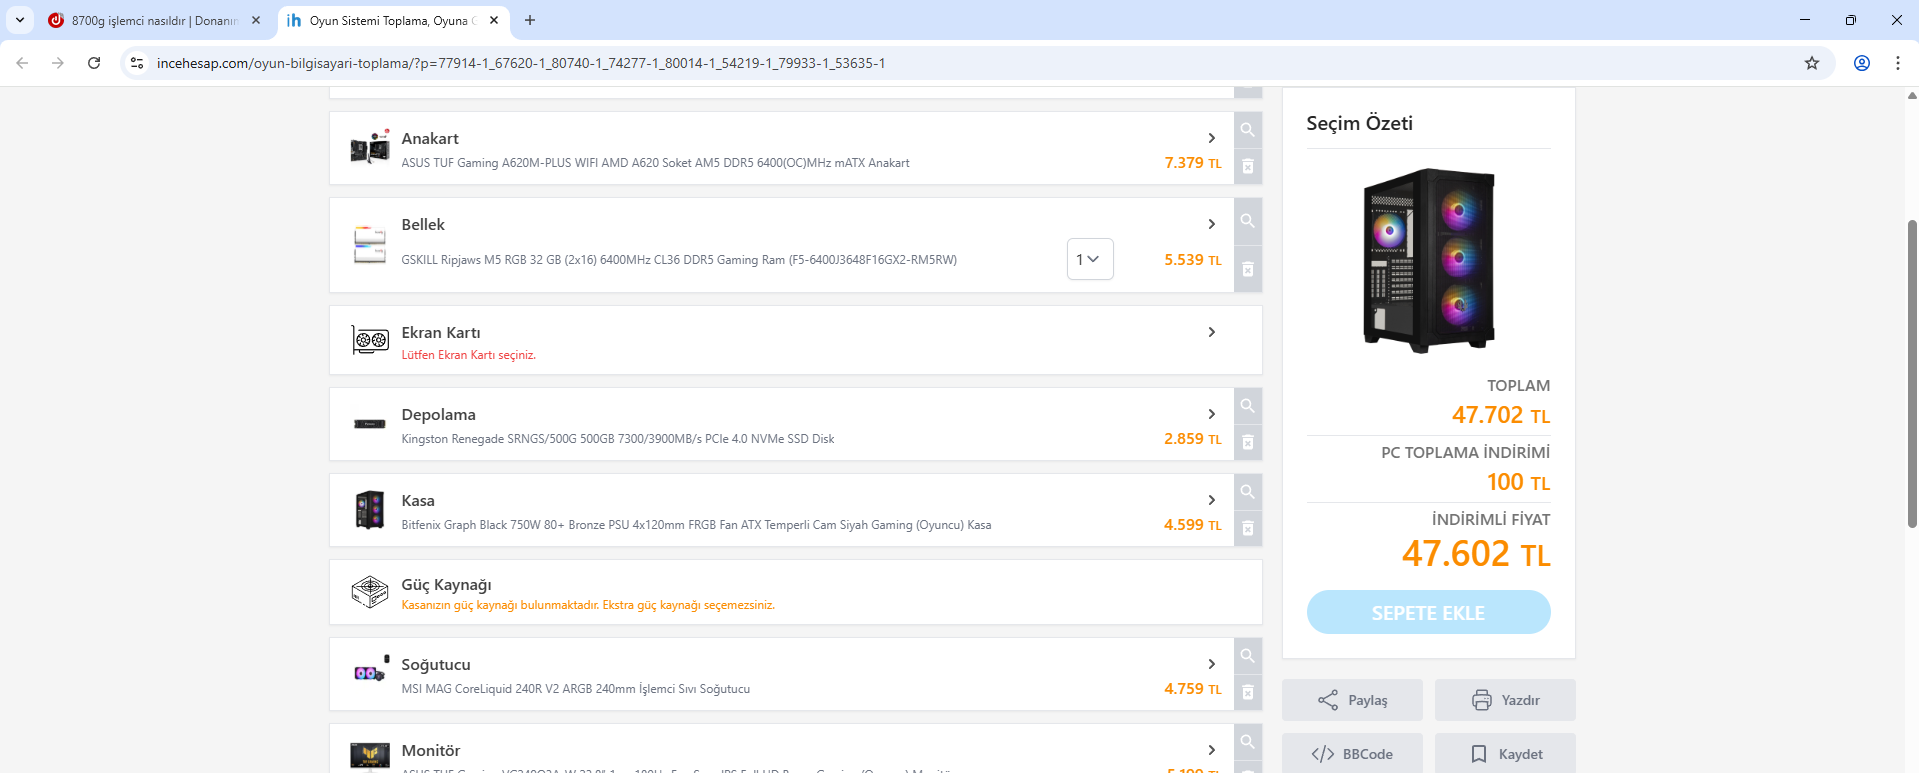Click the Anakart price '7.379 TL'

tap(1192, 163)
